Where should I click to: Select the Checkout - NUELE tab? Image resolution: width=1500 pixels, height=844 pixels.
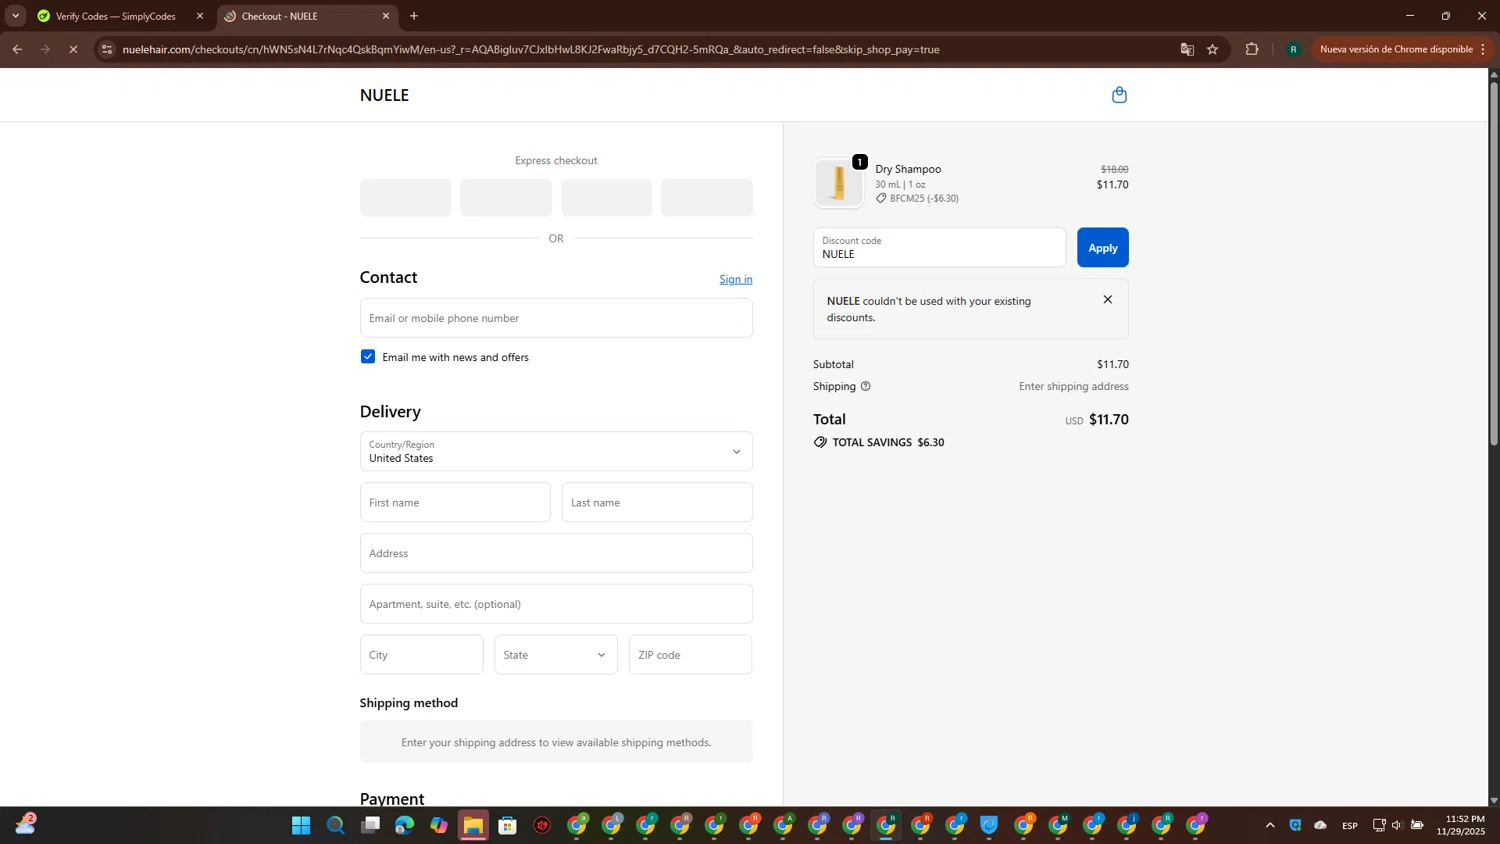click(300, 16)
